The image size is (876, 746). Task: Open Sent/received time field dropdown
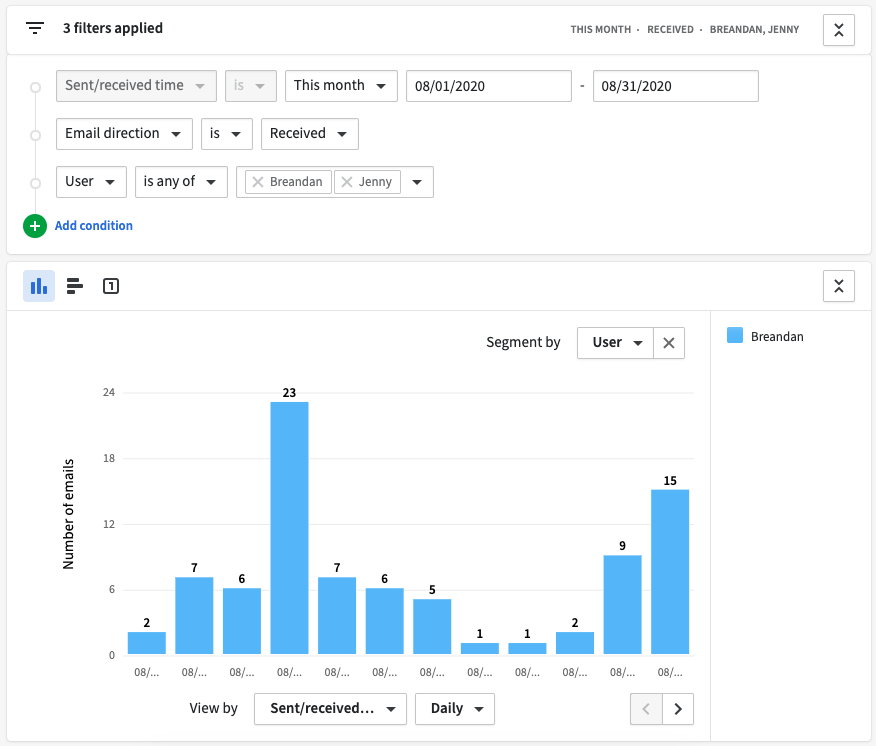[136, 86]
